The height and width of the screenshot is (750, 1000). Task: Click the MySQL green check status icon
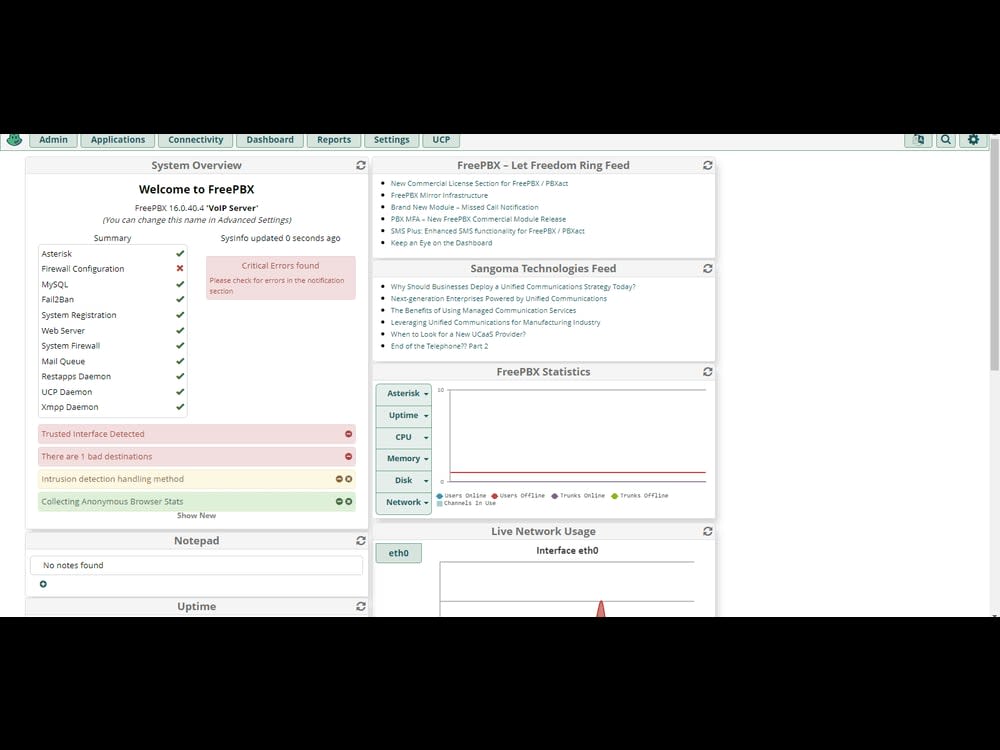pyautogui.click(x=180, y=284)
